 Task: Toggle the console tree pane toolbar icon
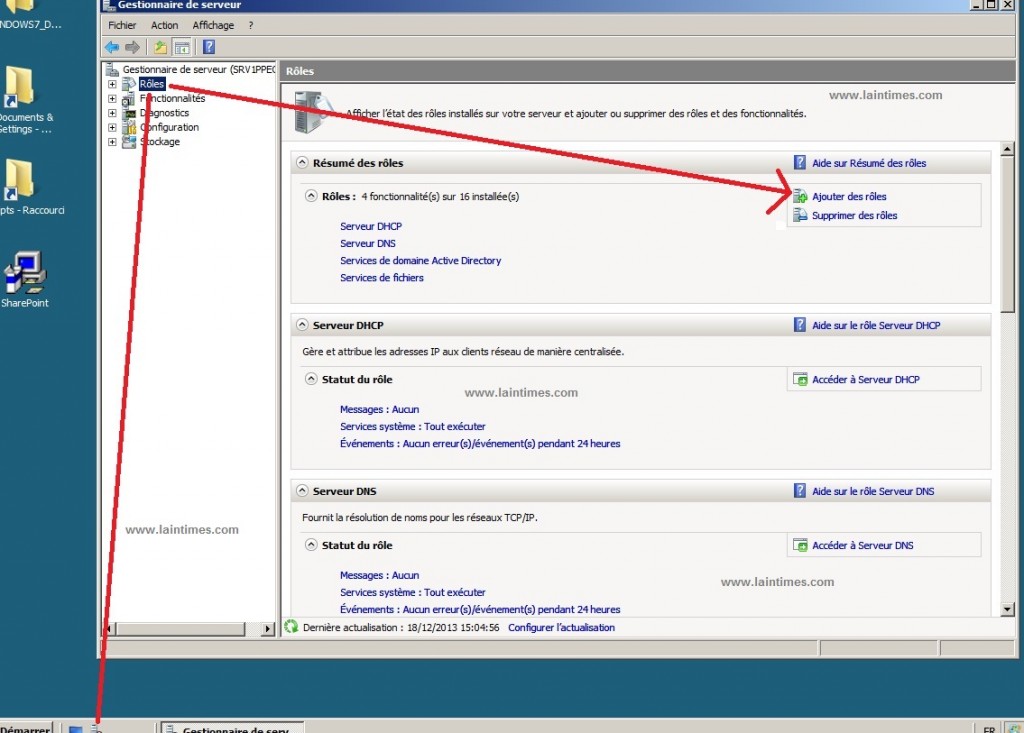tap(182, 47)
